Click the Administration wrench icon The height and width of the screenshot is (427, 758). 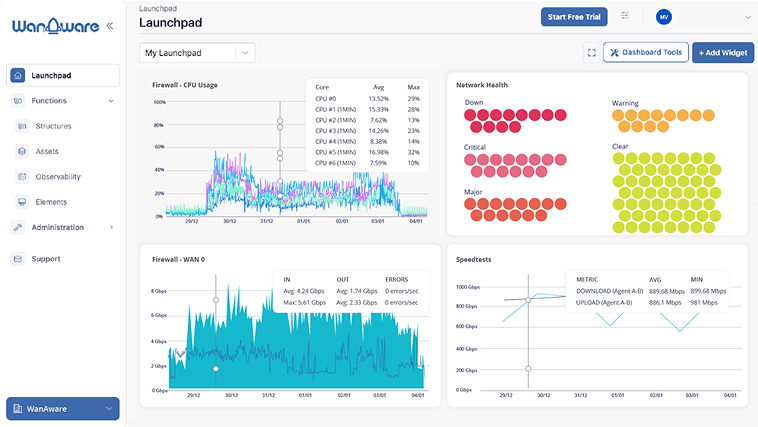[x=18, y=227]
